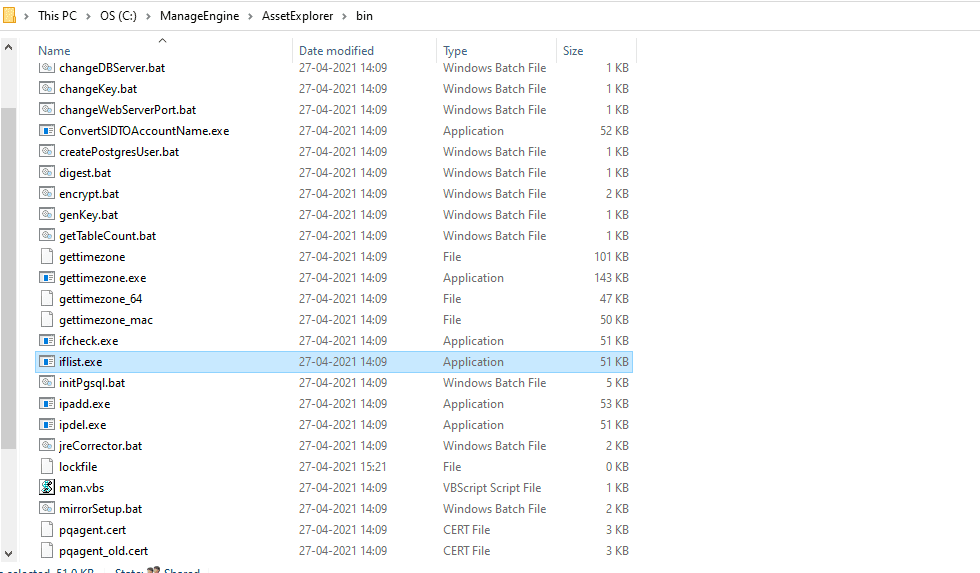980x573 pixels.
Task: Click the gettimezone.exe application icon
Action: point(47,277)
